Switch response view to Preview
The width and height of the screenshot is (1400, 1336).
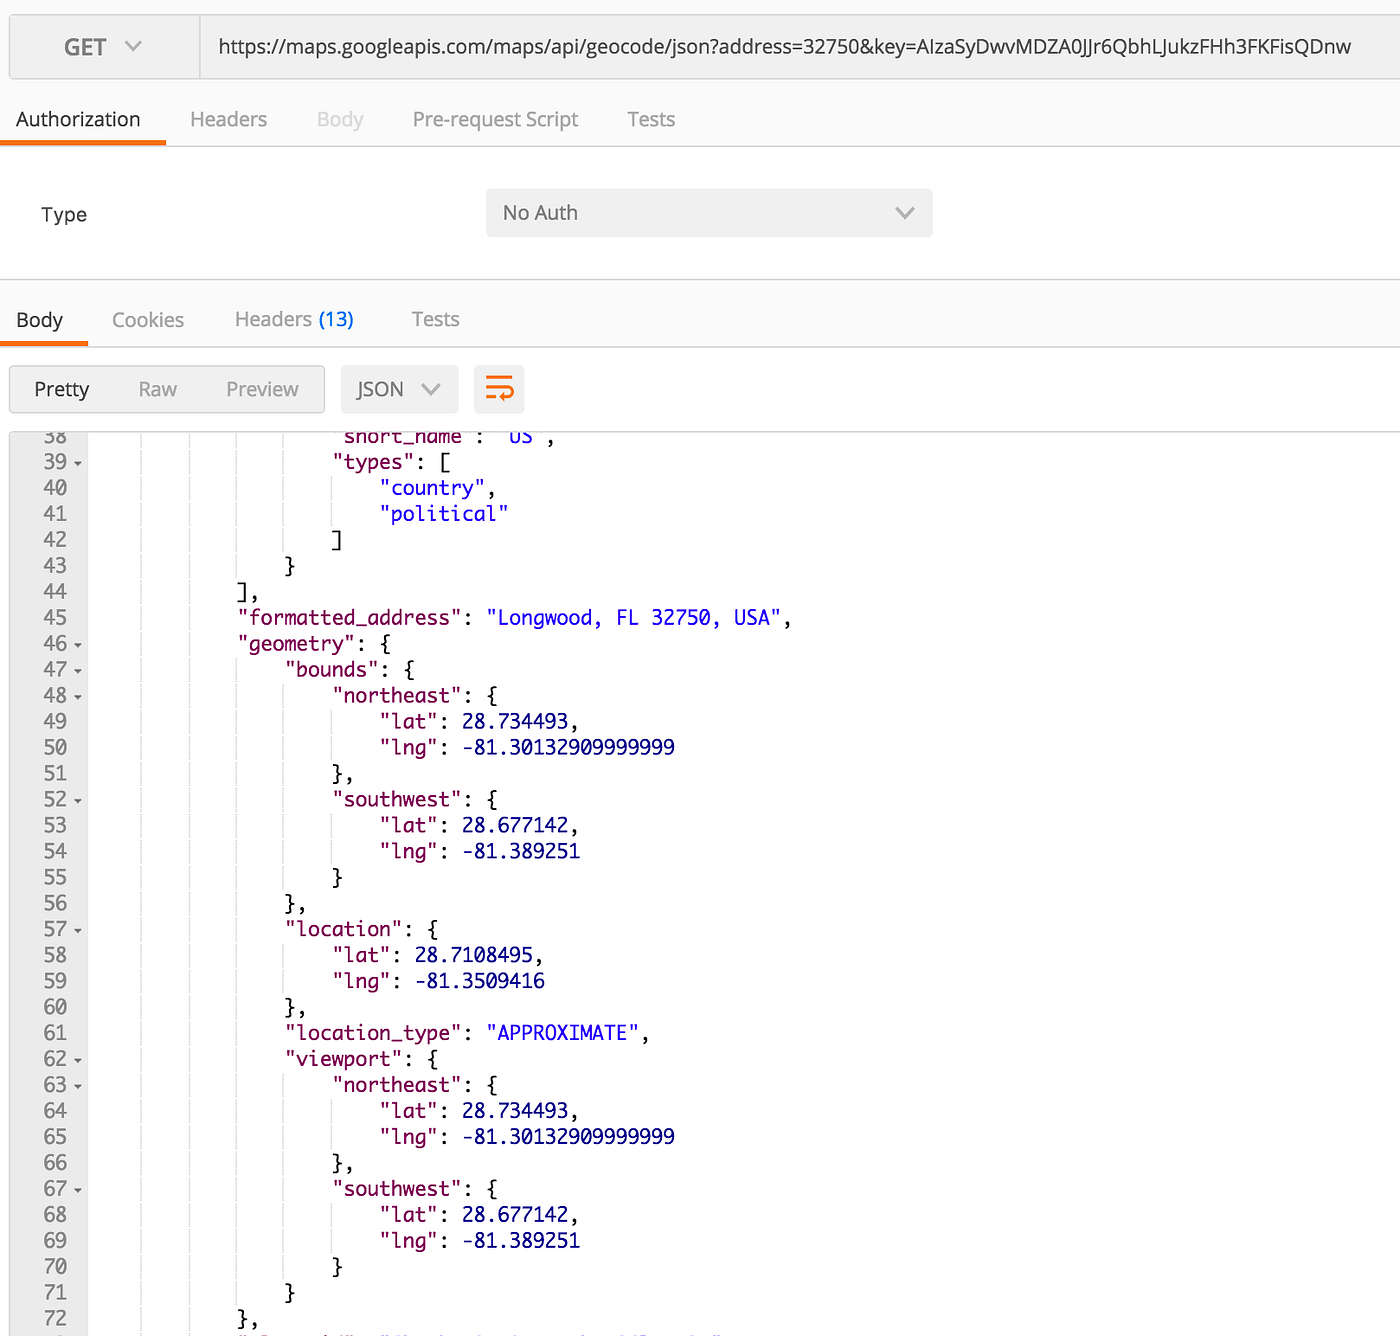(261, 389)
